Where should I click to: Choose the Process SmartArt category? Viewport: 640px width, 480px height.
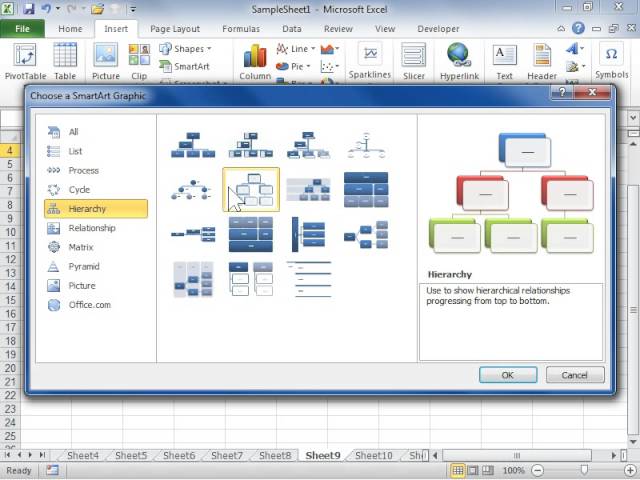coord(96,170)
